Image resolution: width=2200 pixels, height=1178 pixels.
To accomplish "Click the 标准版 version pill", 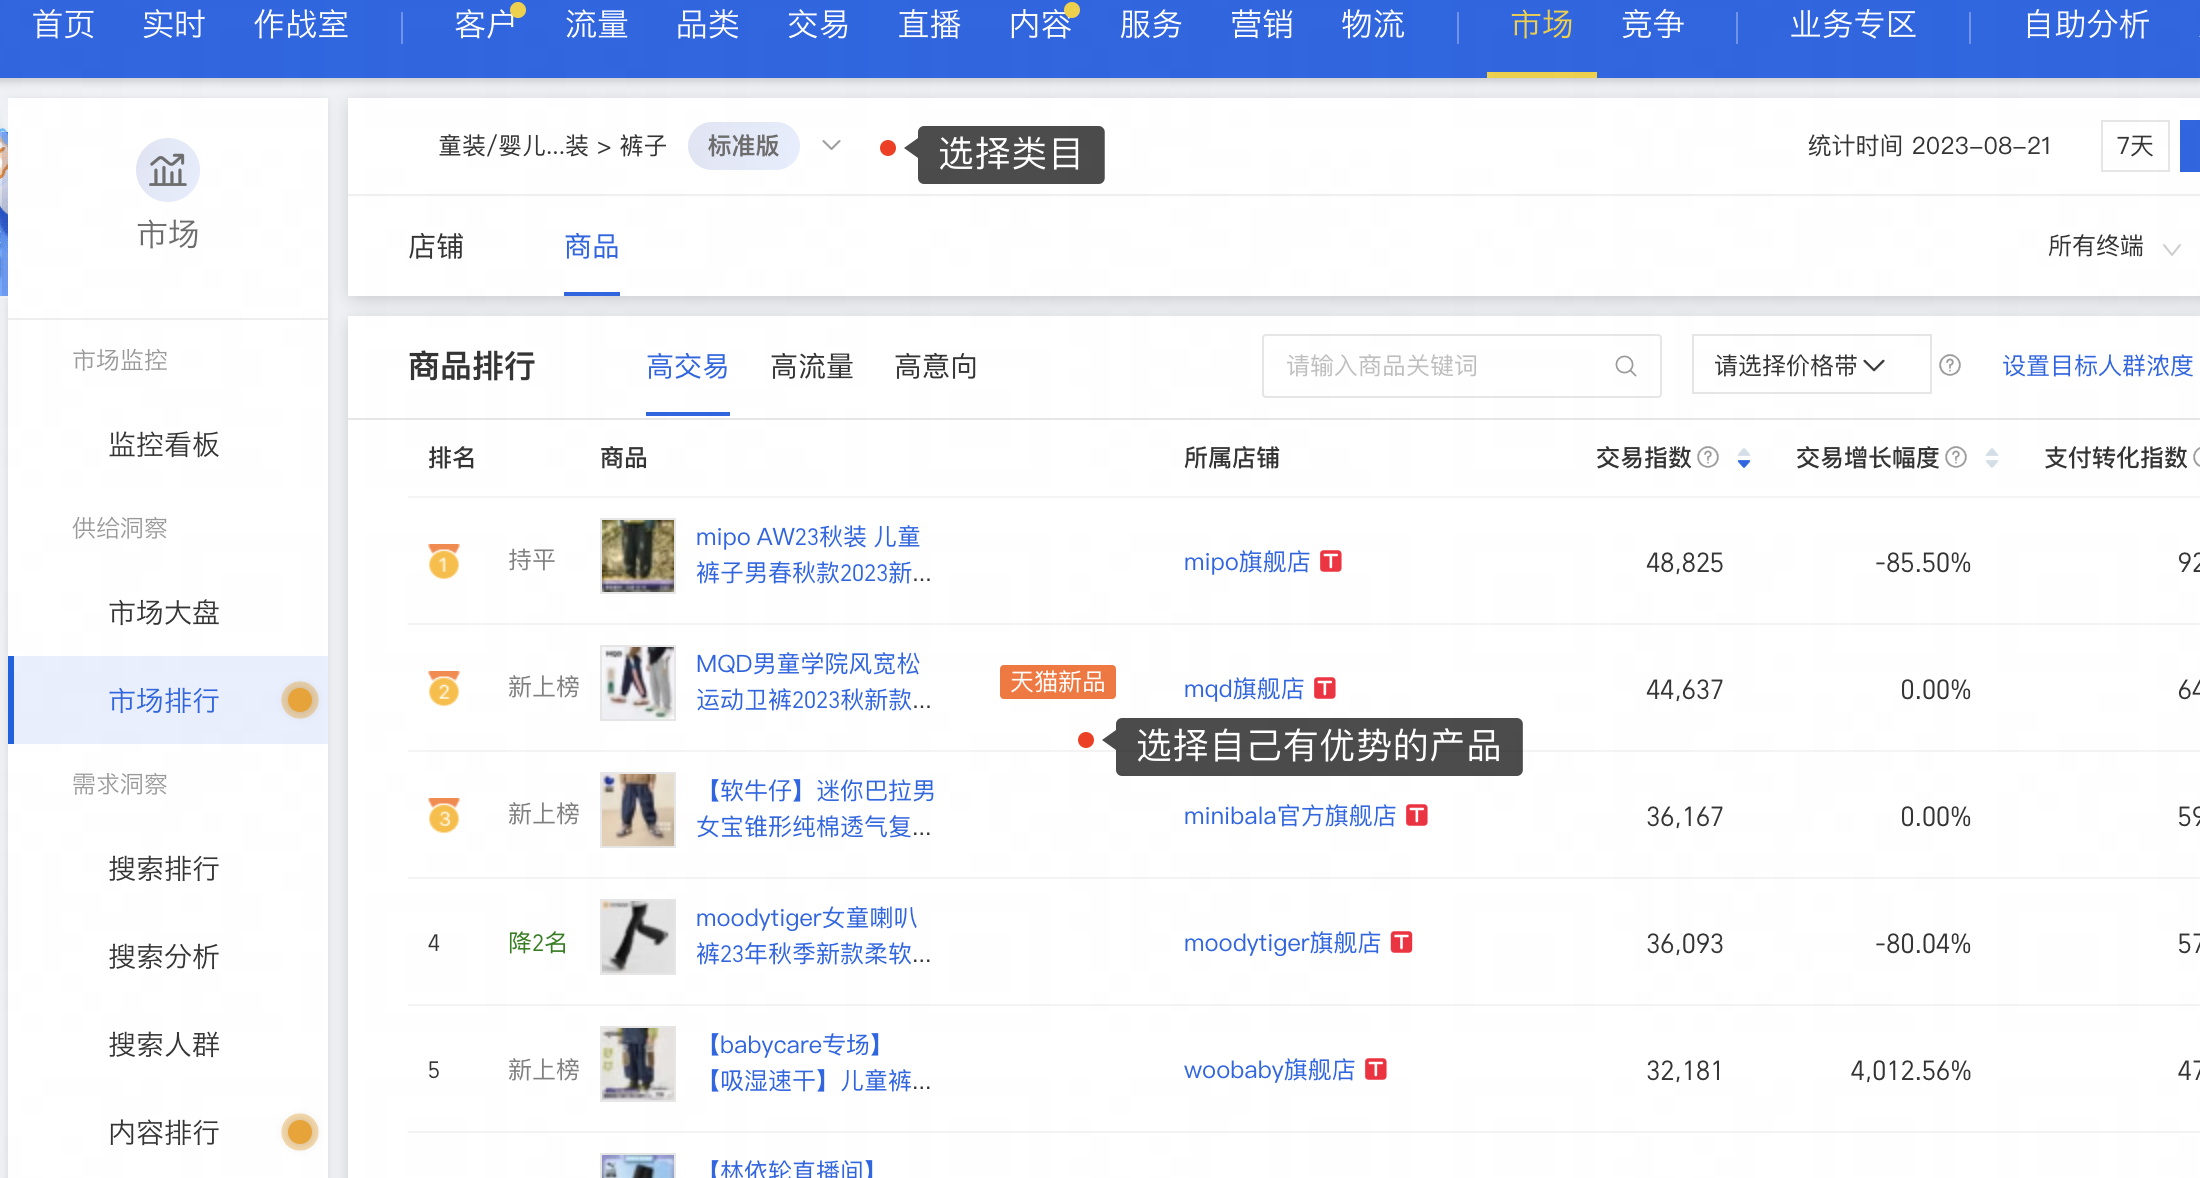I will 743,146.
